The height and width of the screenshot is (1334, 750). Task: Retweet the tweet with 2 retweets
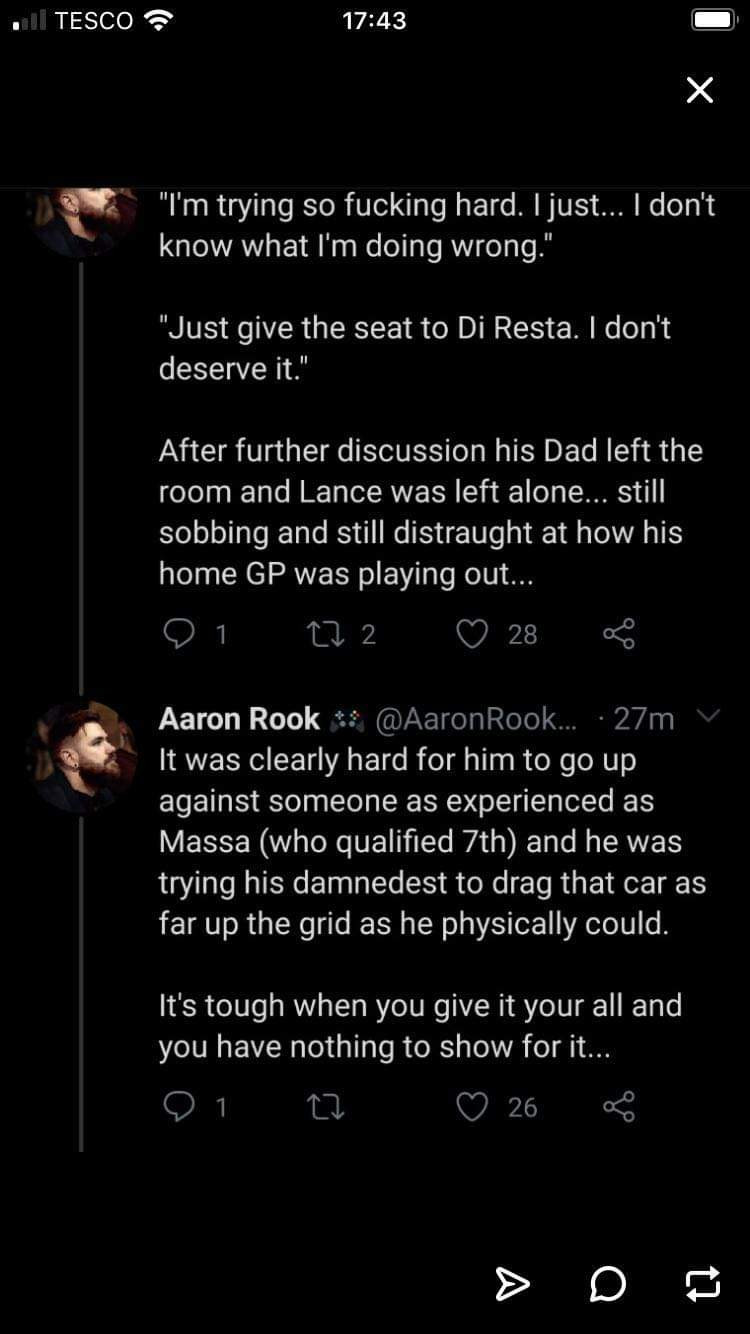[322, 634]
